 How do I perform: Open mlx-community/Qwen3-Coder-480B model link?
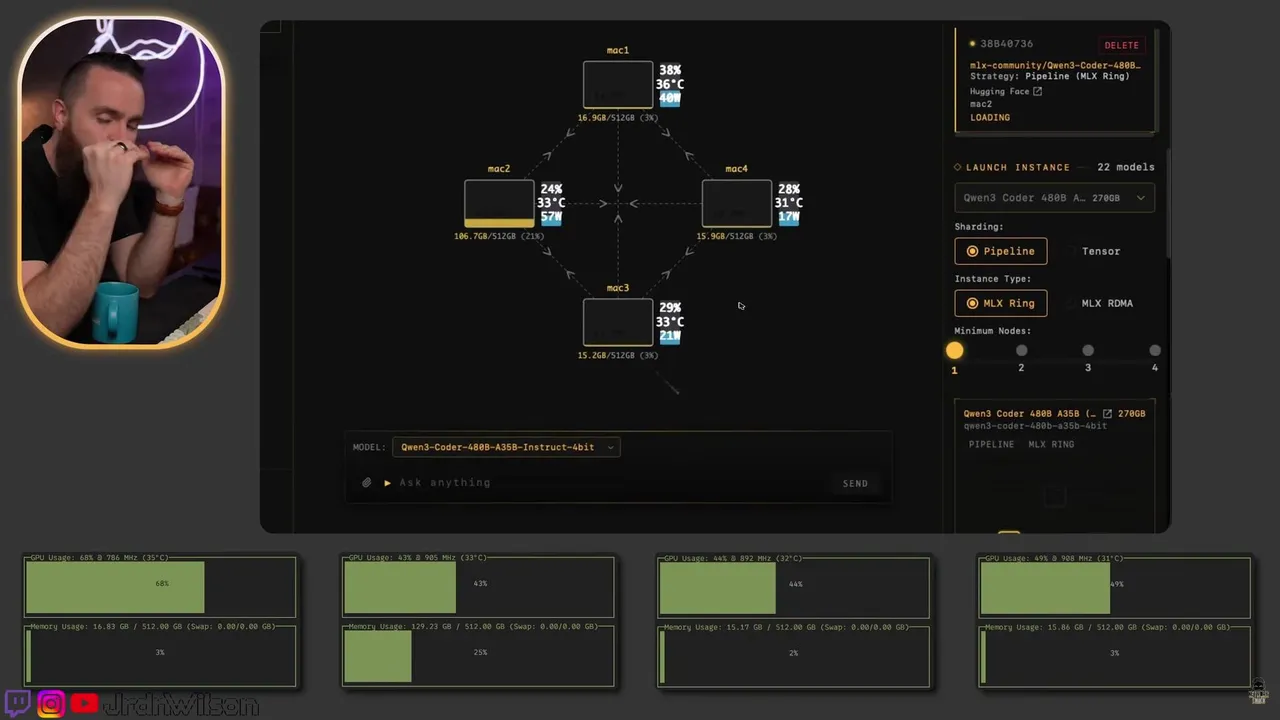(x=1055, y=65)
